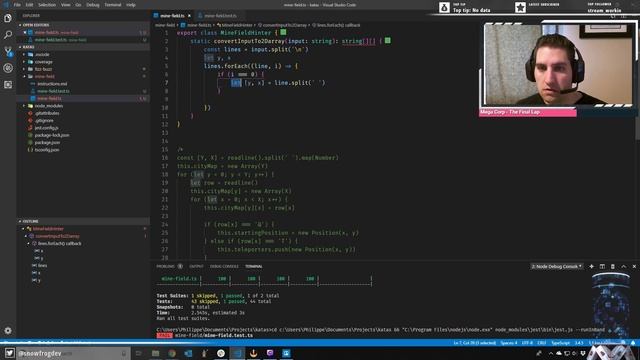Open the Debug menu
Screen dimensions: 640x360
[x=93, y=5]
